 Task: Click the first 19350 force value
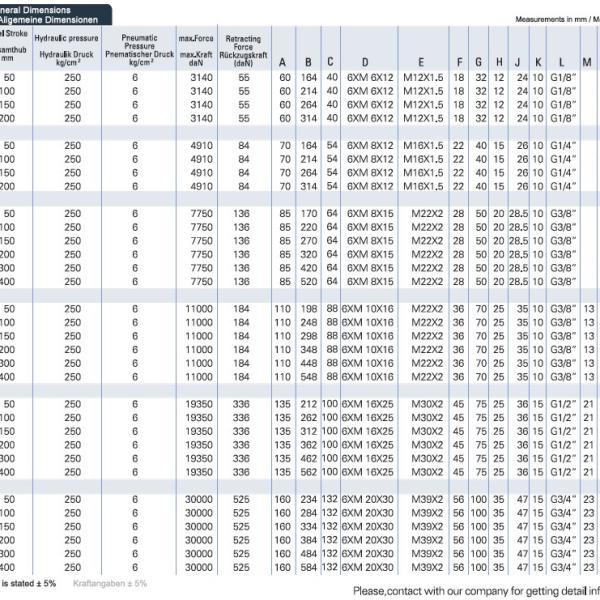[x=199, y=404]
